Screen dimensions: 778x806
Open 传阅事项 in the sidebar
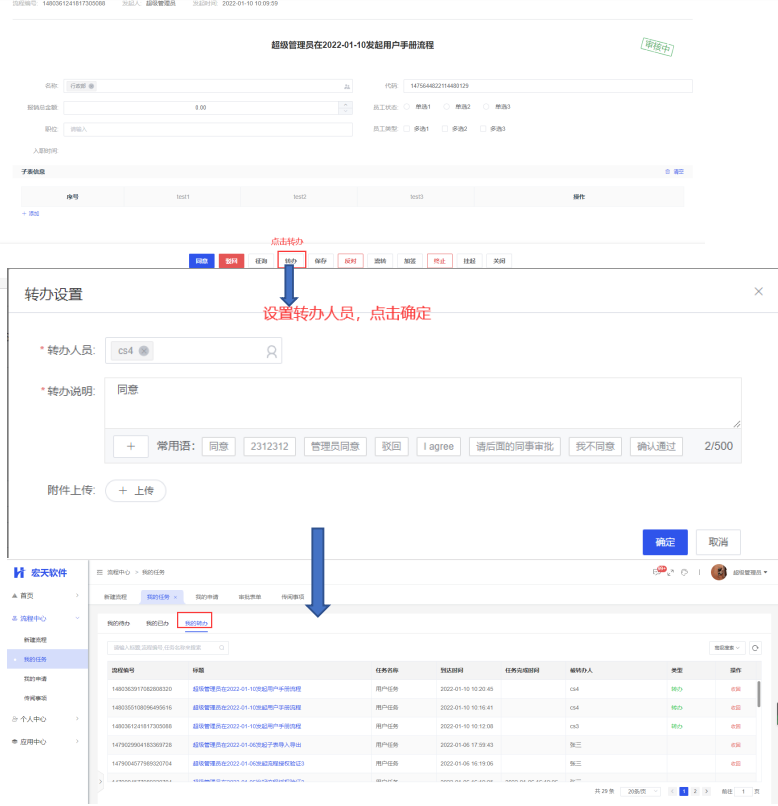(35, 698)
